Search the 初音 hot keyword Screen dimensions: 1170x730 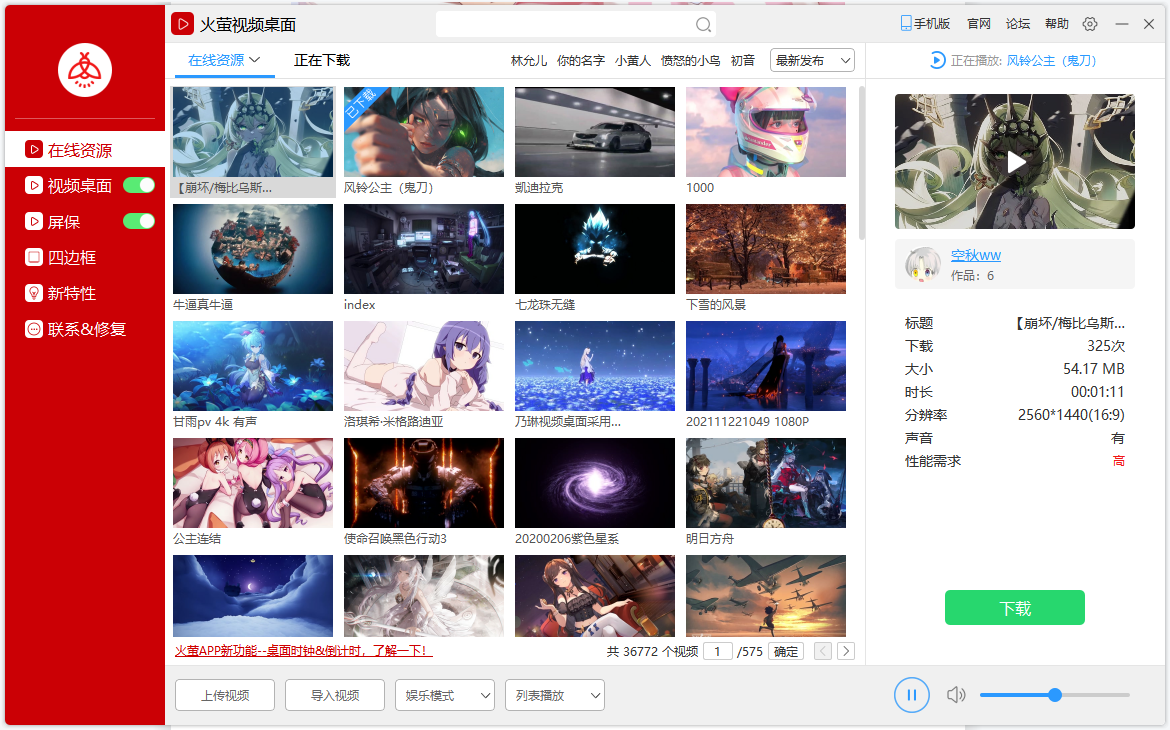(x=742, y=60)
